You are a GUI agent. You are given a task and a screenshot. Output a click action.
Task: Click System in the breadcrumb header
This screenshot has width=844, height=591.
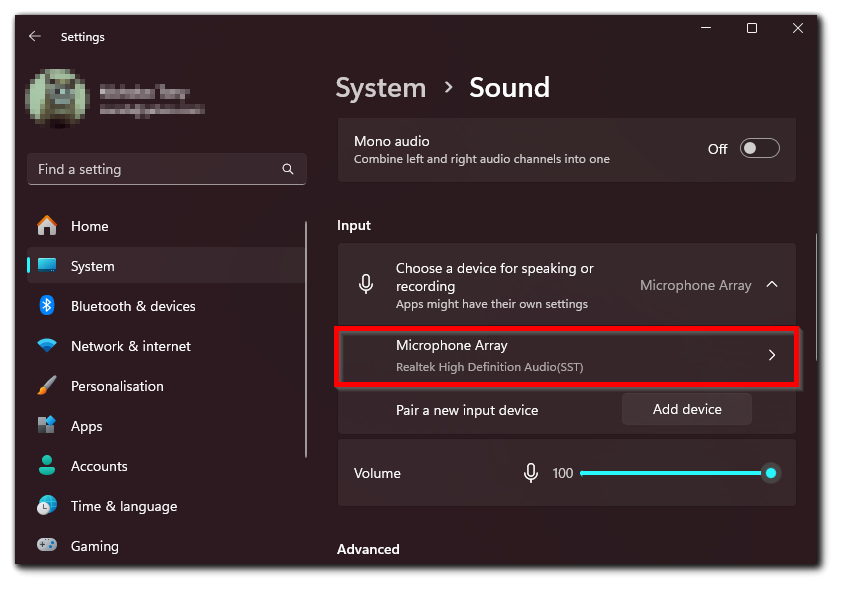click(x=381, y=88)
